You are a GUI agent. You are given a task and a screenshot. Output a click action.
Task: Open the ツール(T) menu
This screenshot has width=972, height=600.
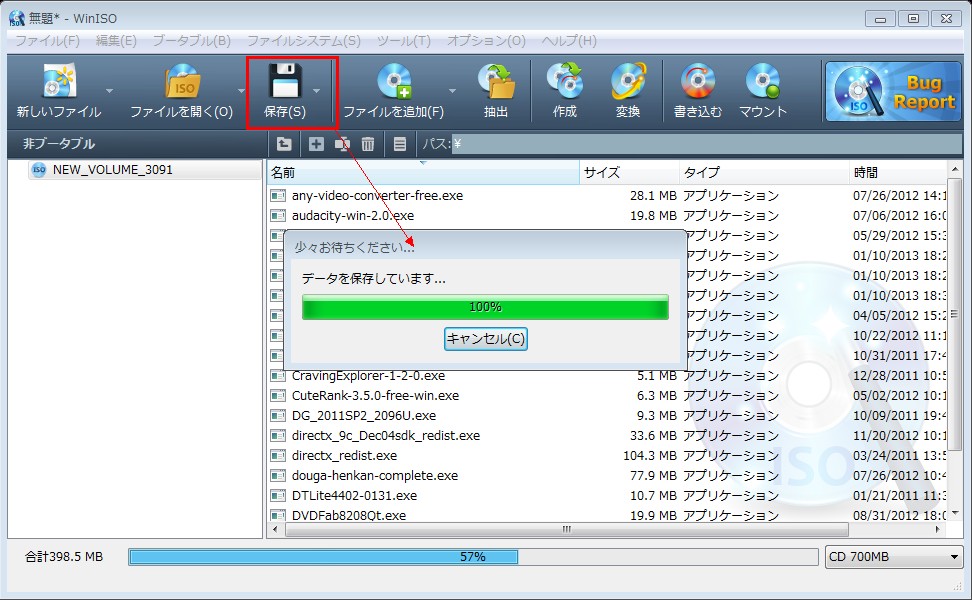404,41
